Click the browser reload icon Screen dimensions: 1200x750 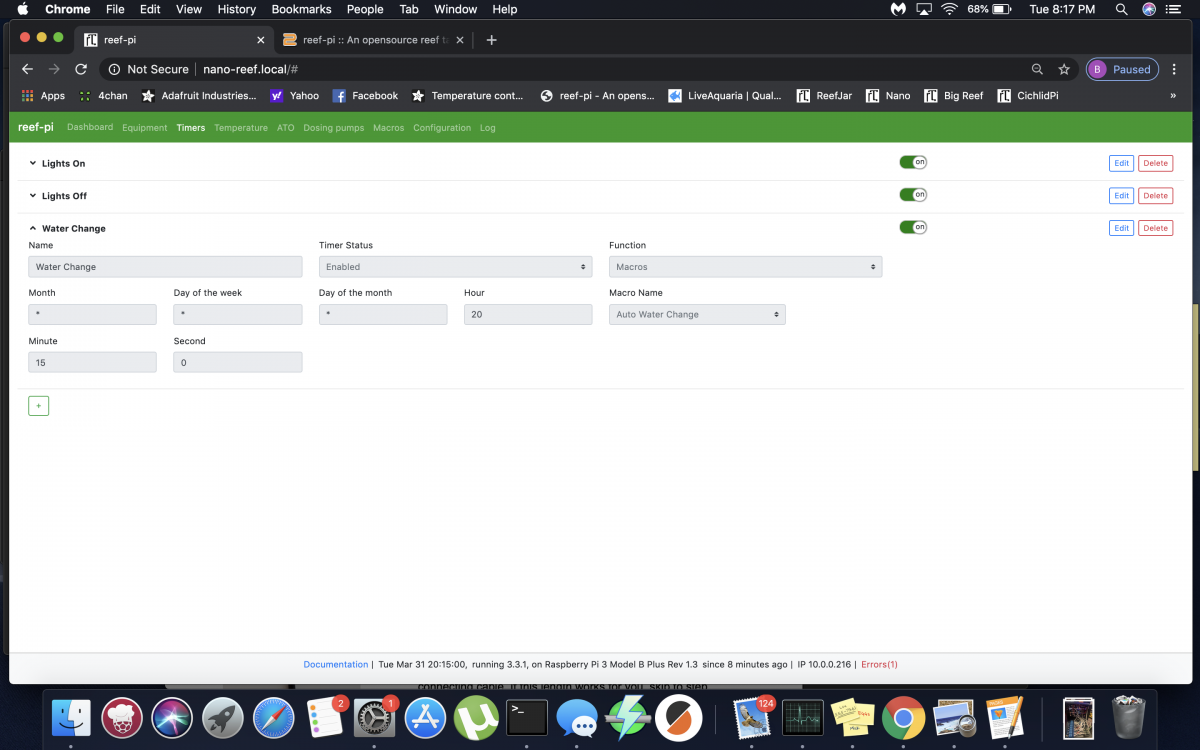(x=81, y=69)
